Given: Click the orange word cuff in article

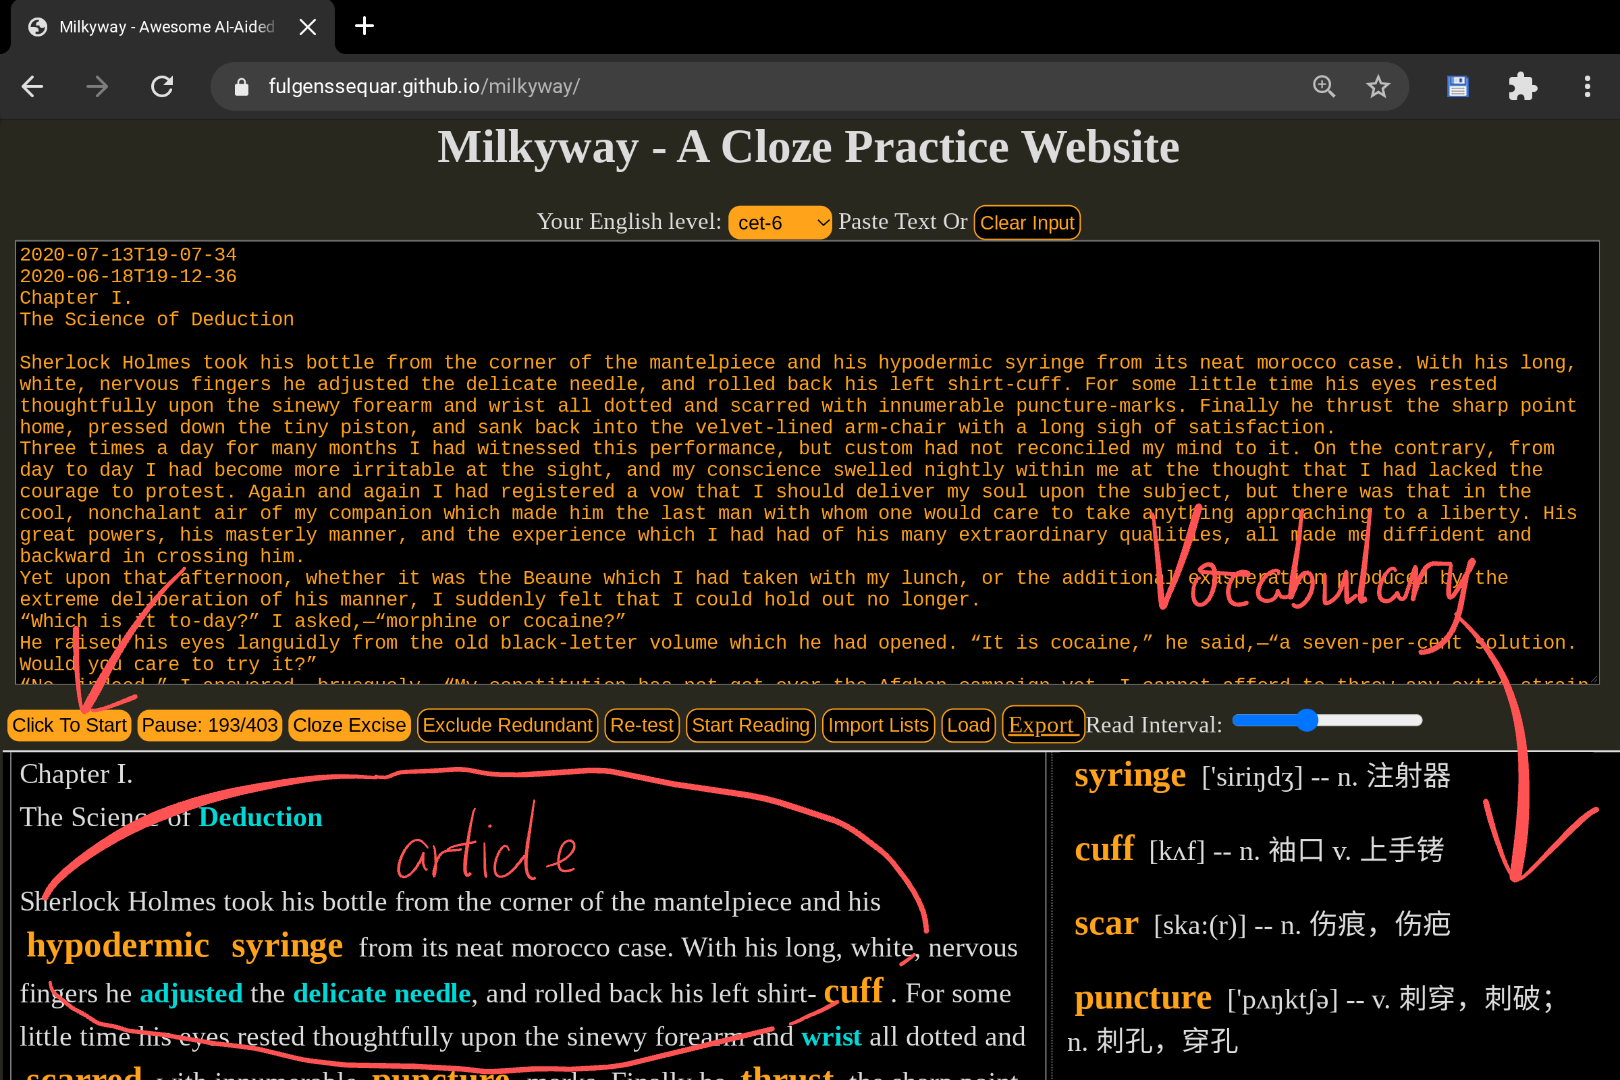Looking at the screenshot, I should [x=853, y=990].
